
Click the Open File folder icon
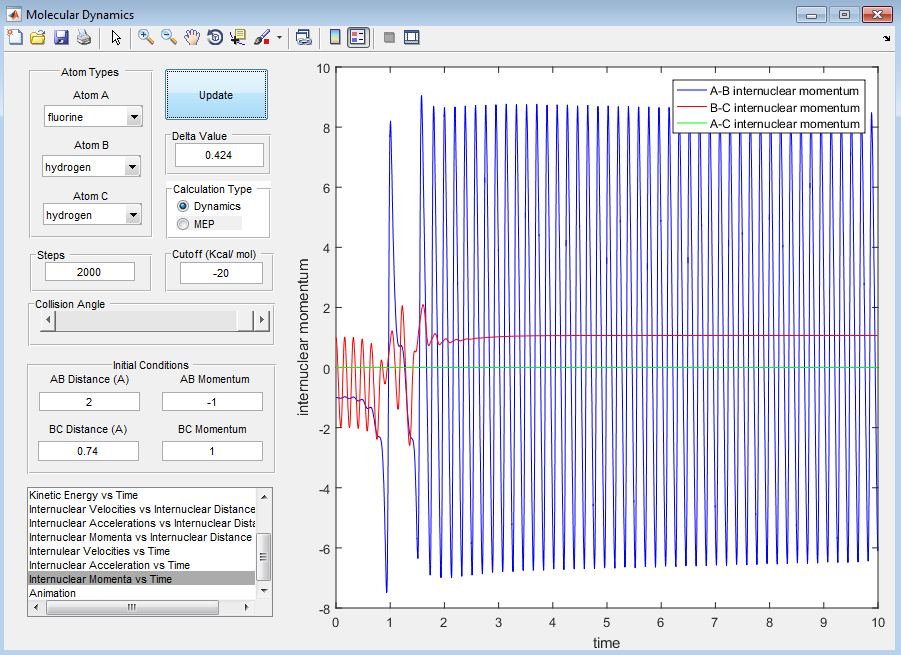(38, 38)
